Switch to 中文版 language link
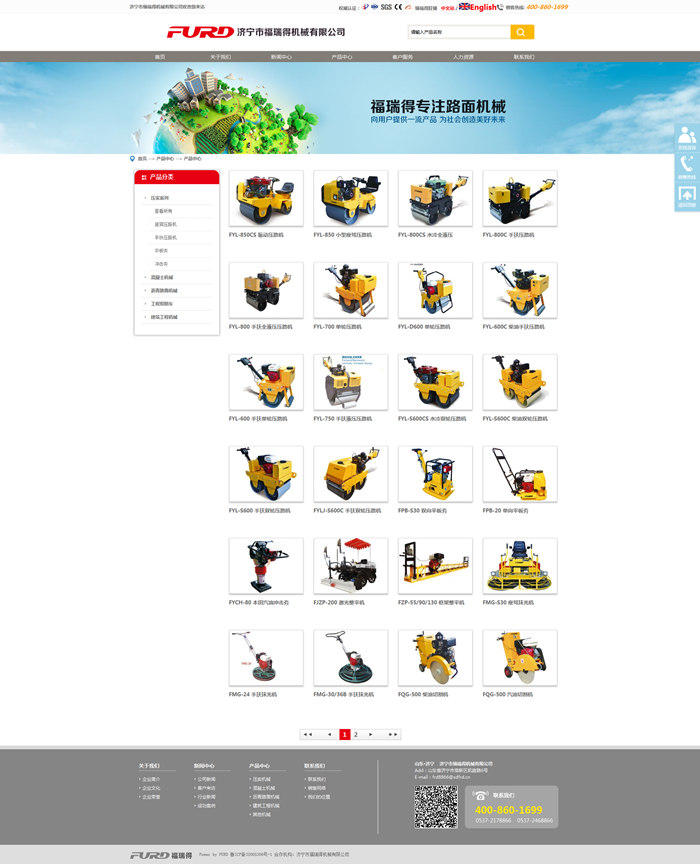The height and width of the screenshot is (864, 700). click(447, 8)
